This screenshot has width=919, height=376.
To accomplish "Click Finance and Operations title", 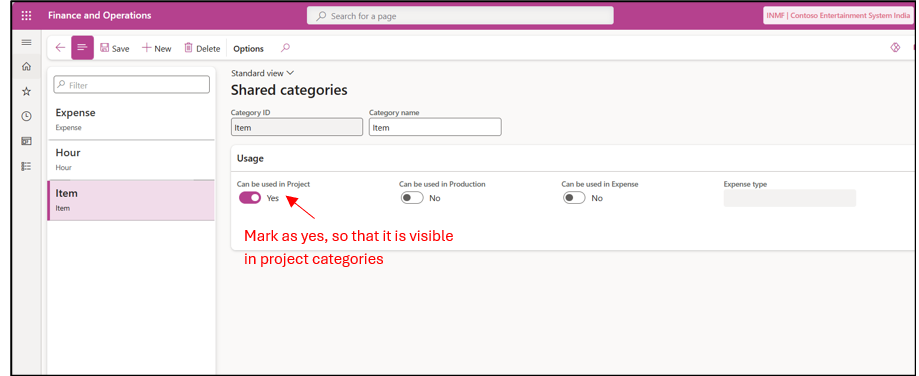I will (x=100, y=16).
